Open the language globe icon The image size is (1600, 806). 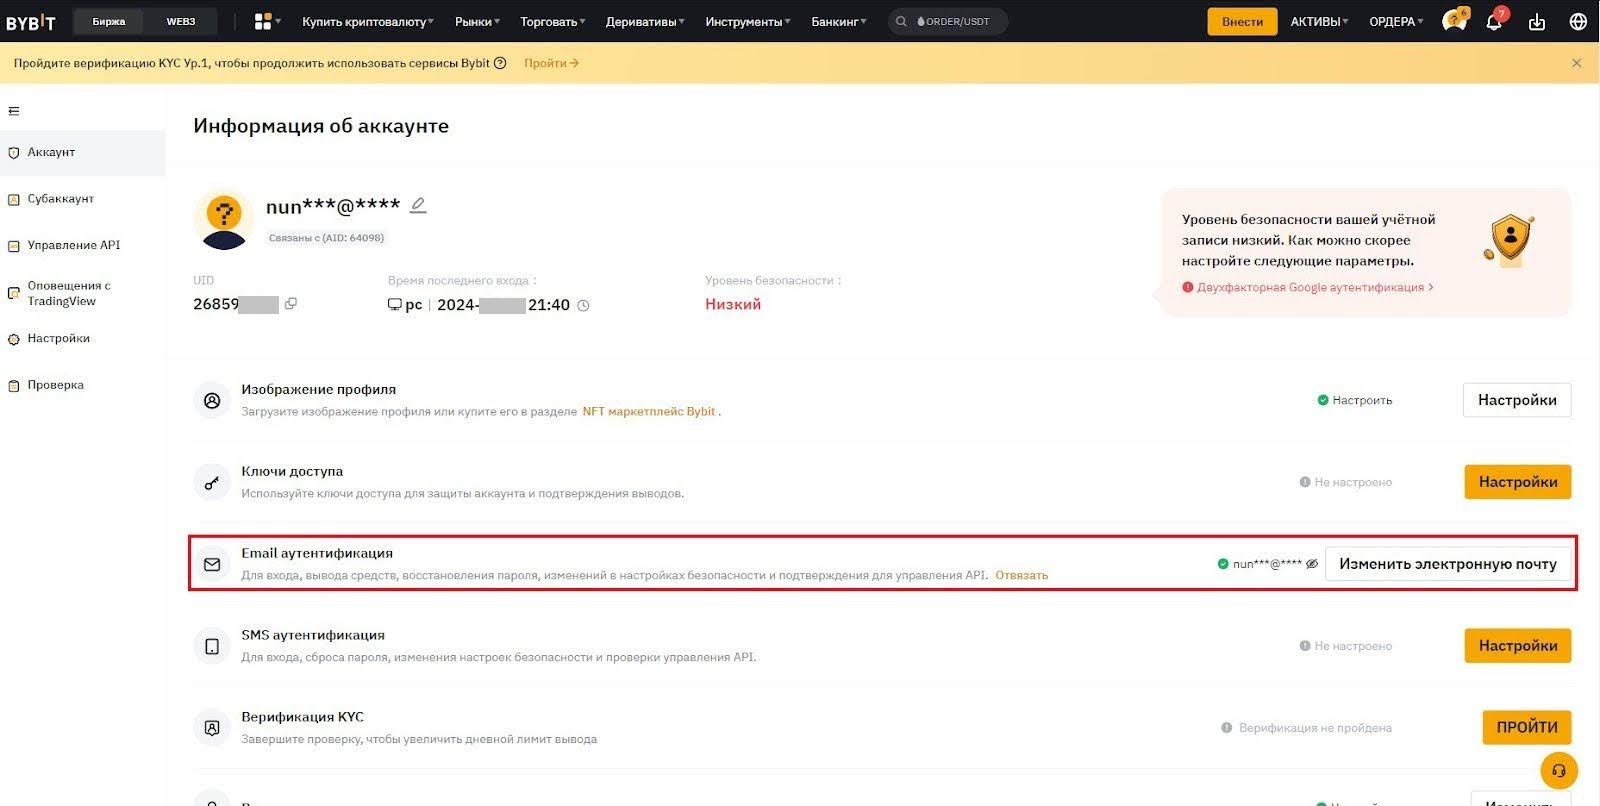(1578, 22)
